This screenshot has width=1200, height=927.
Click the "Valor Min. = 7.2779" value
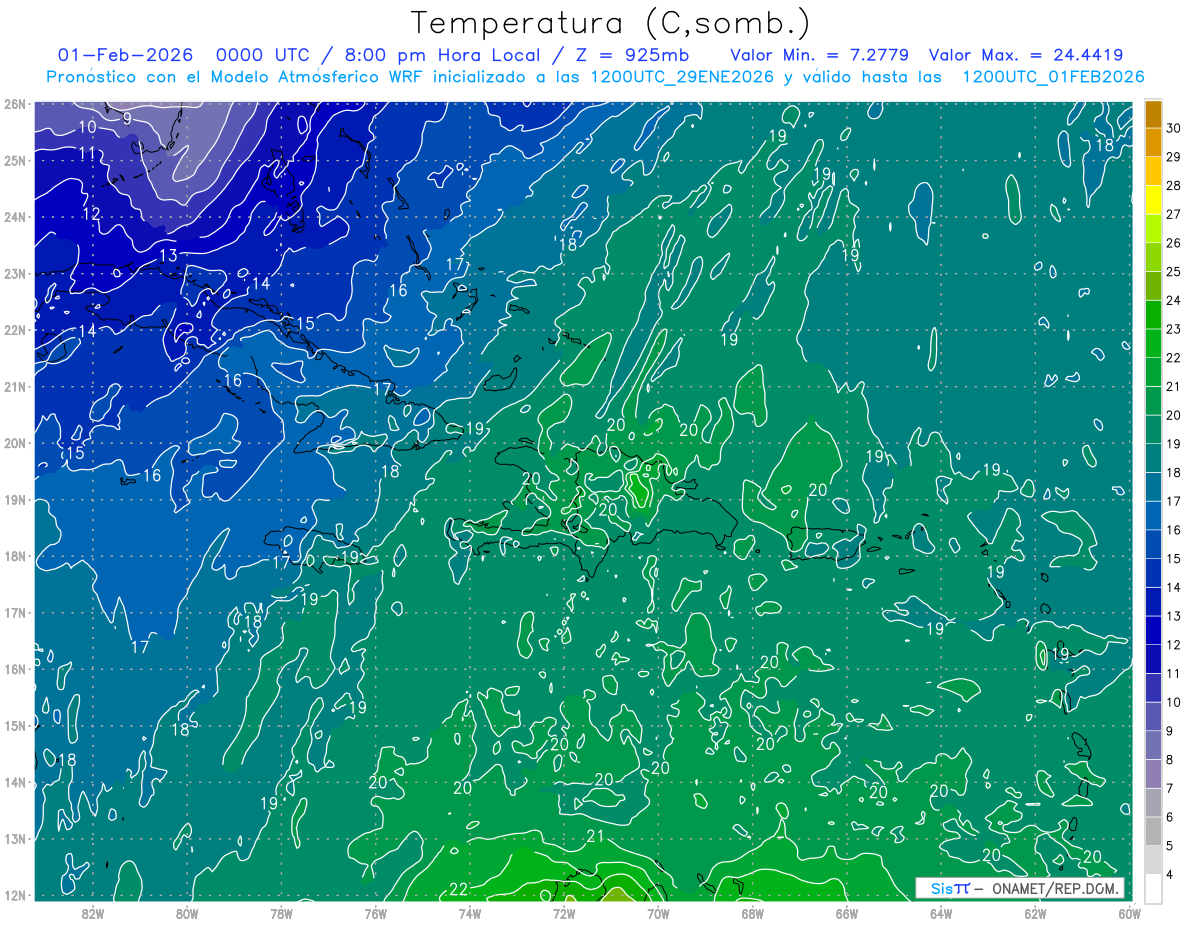click(819, 55)
